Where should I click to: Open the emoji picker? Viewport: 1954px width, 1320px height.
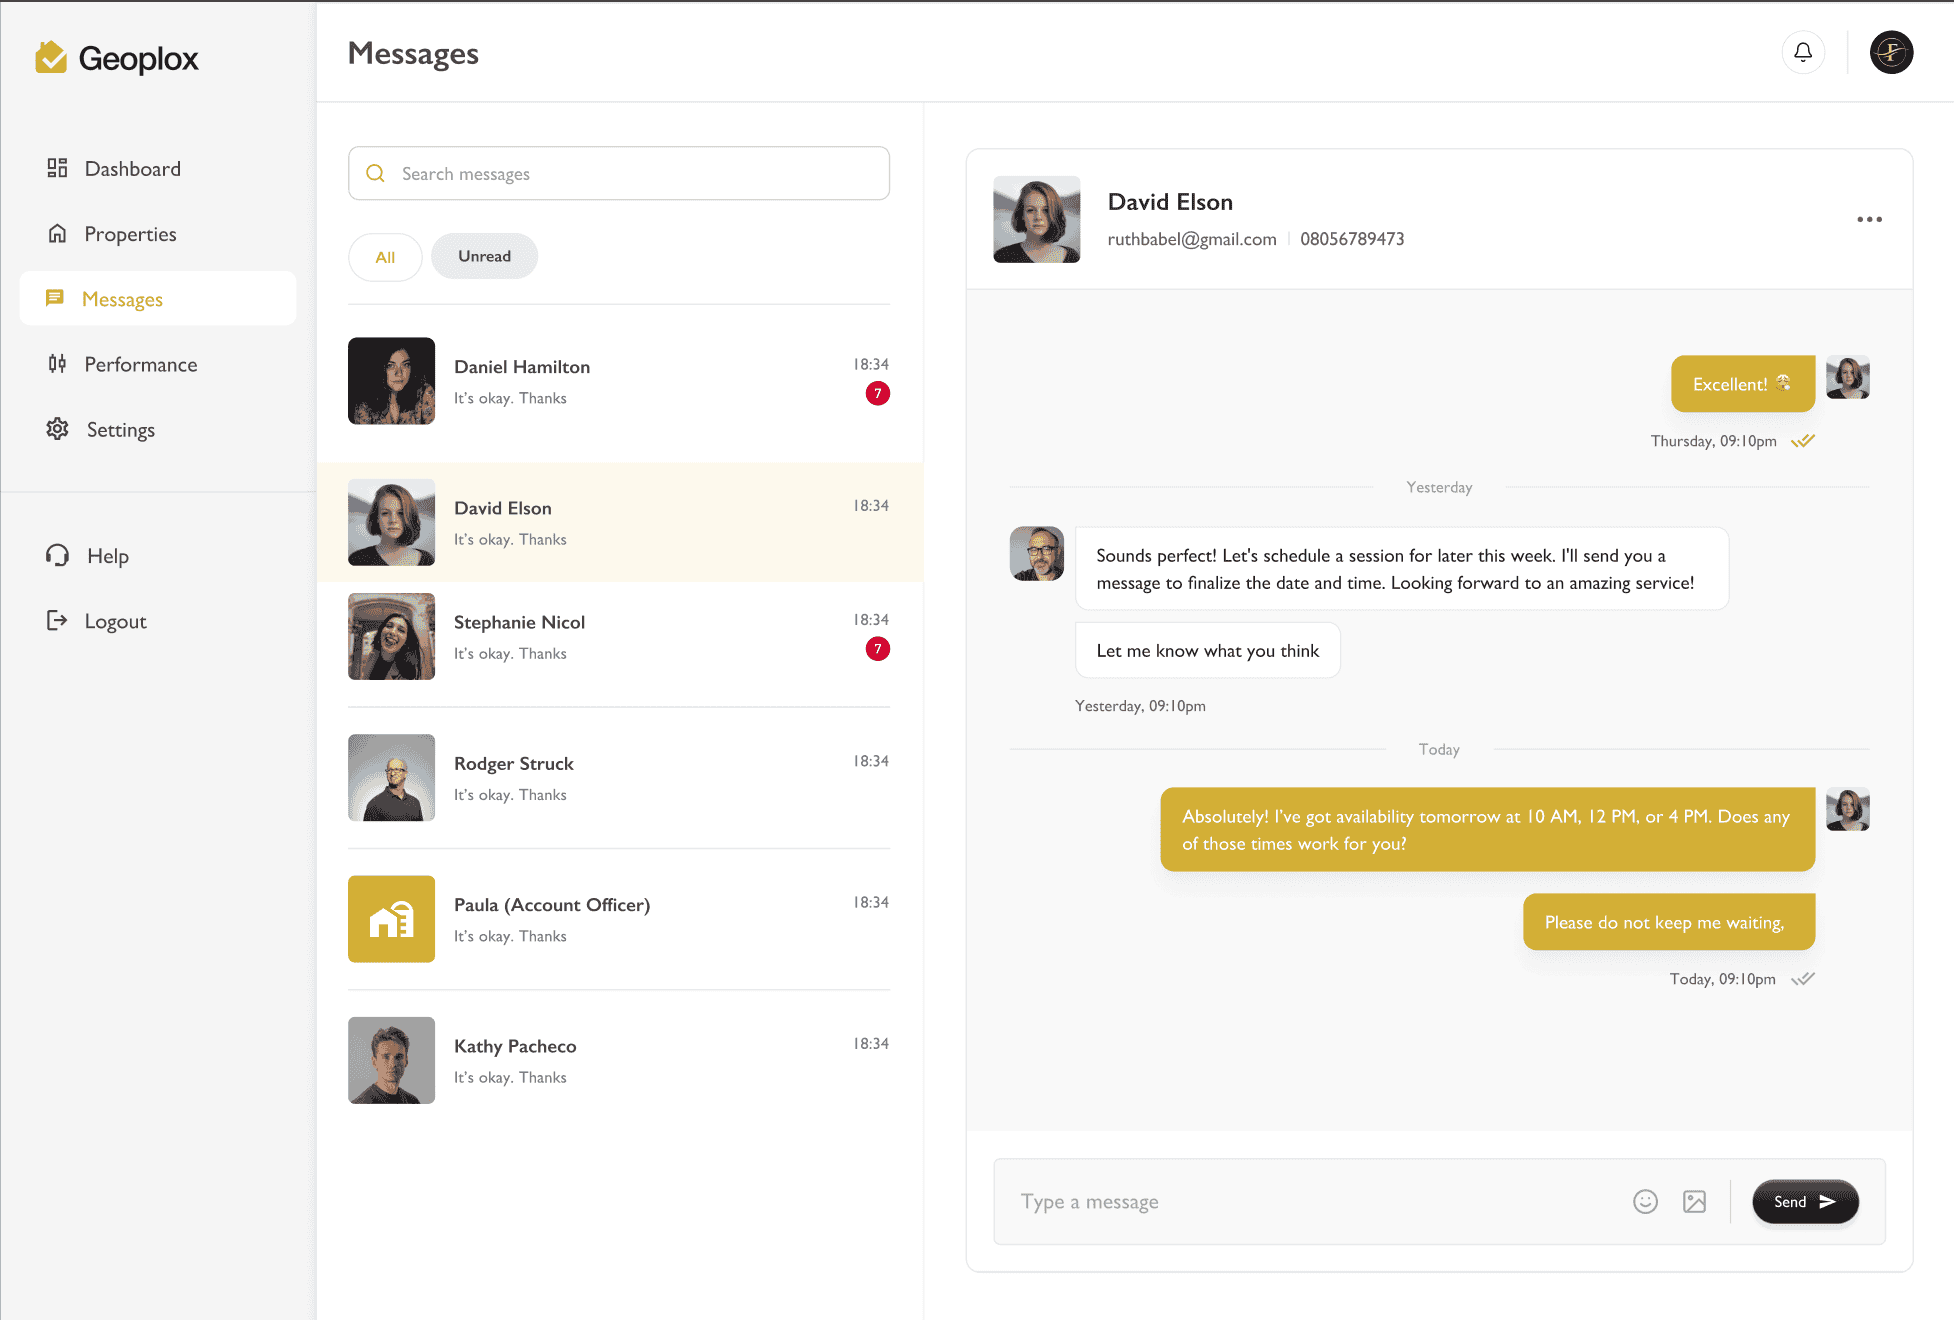click(x=1645, y=1201)
